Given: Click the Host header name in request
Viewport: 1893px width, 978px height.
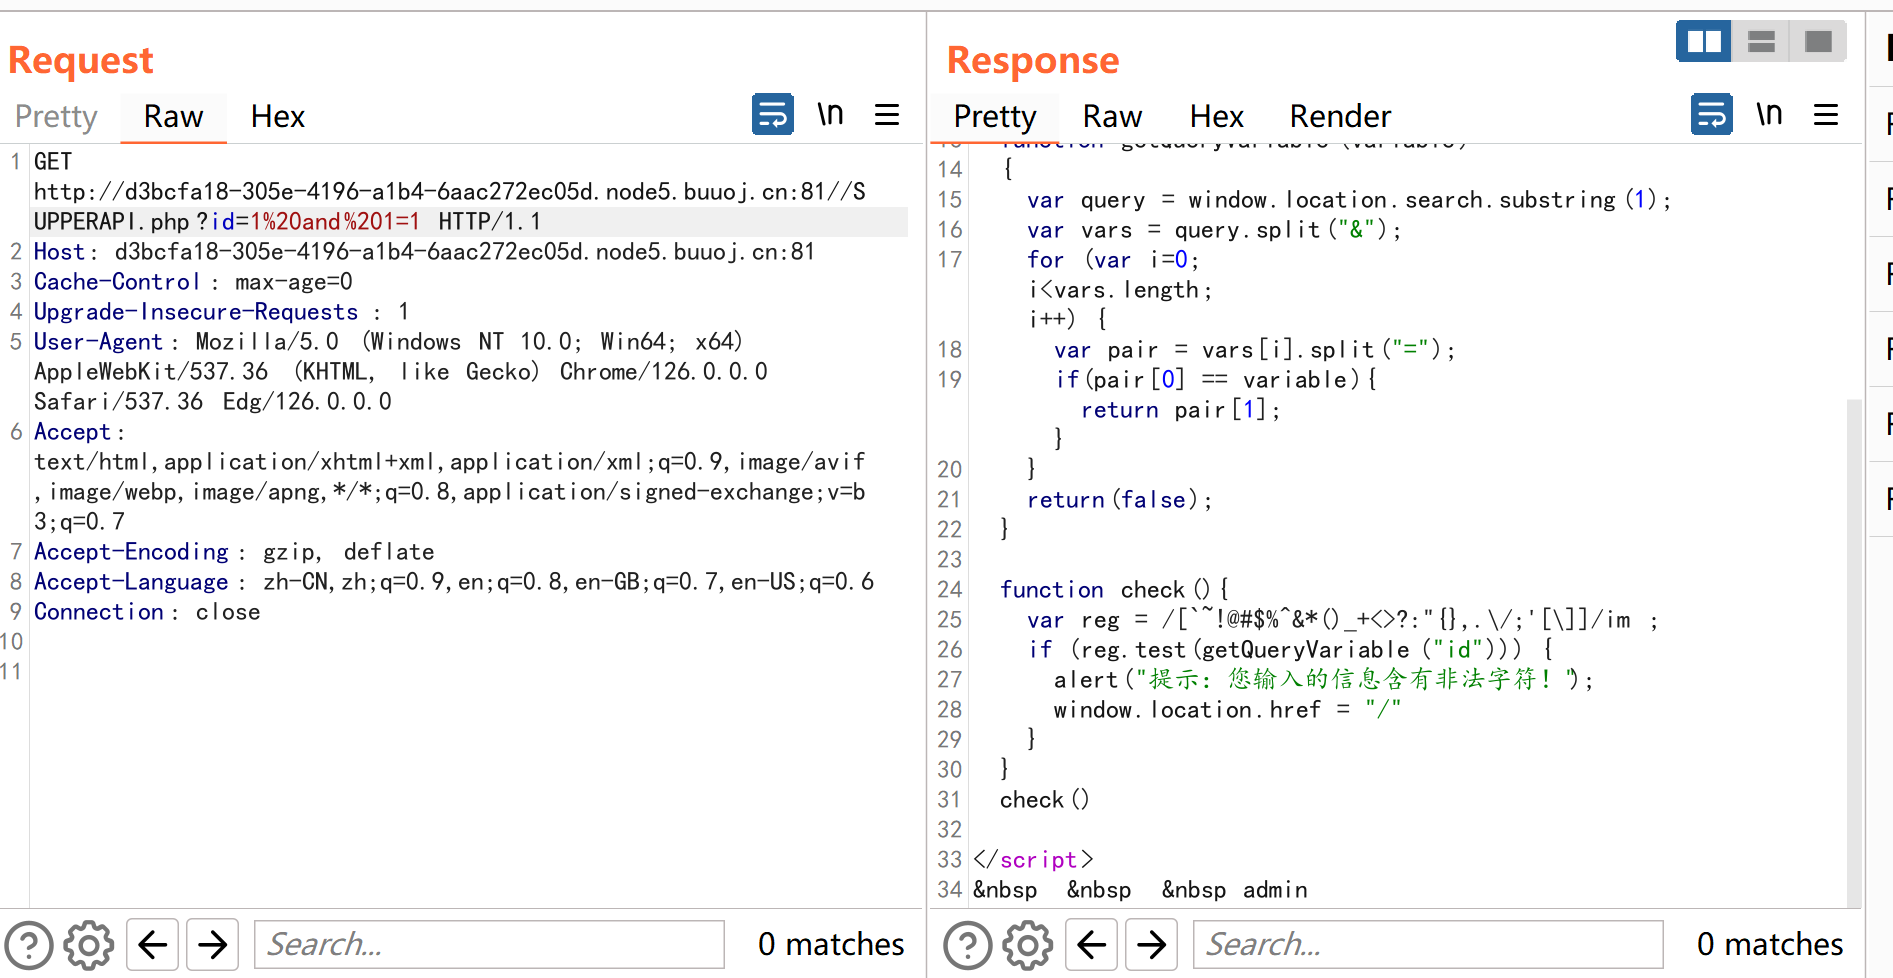Looking at the screenshot, I should (59, 252).
